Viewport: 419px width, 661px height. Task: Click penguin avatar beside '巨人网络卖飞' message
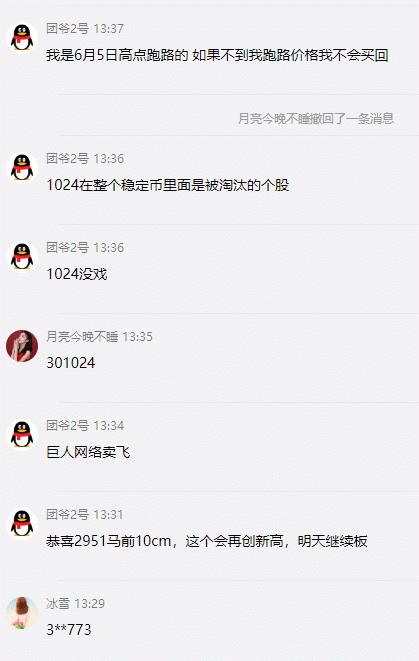coord(22,435)
